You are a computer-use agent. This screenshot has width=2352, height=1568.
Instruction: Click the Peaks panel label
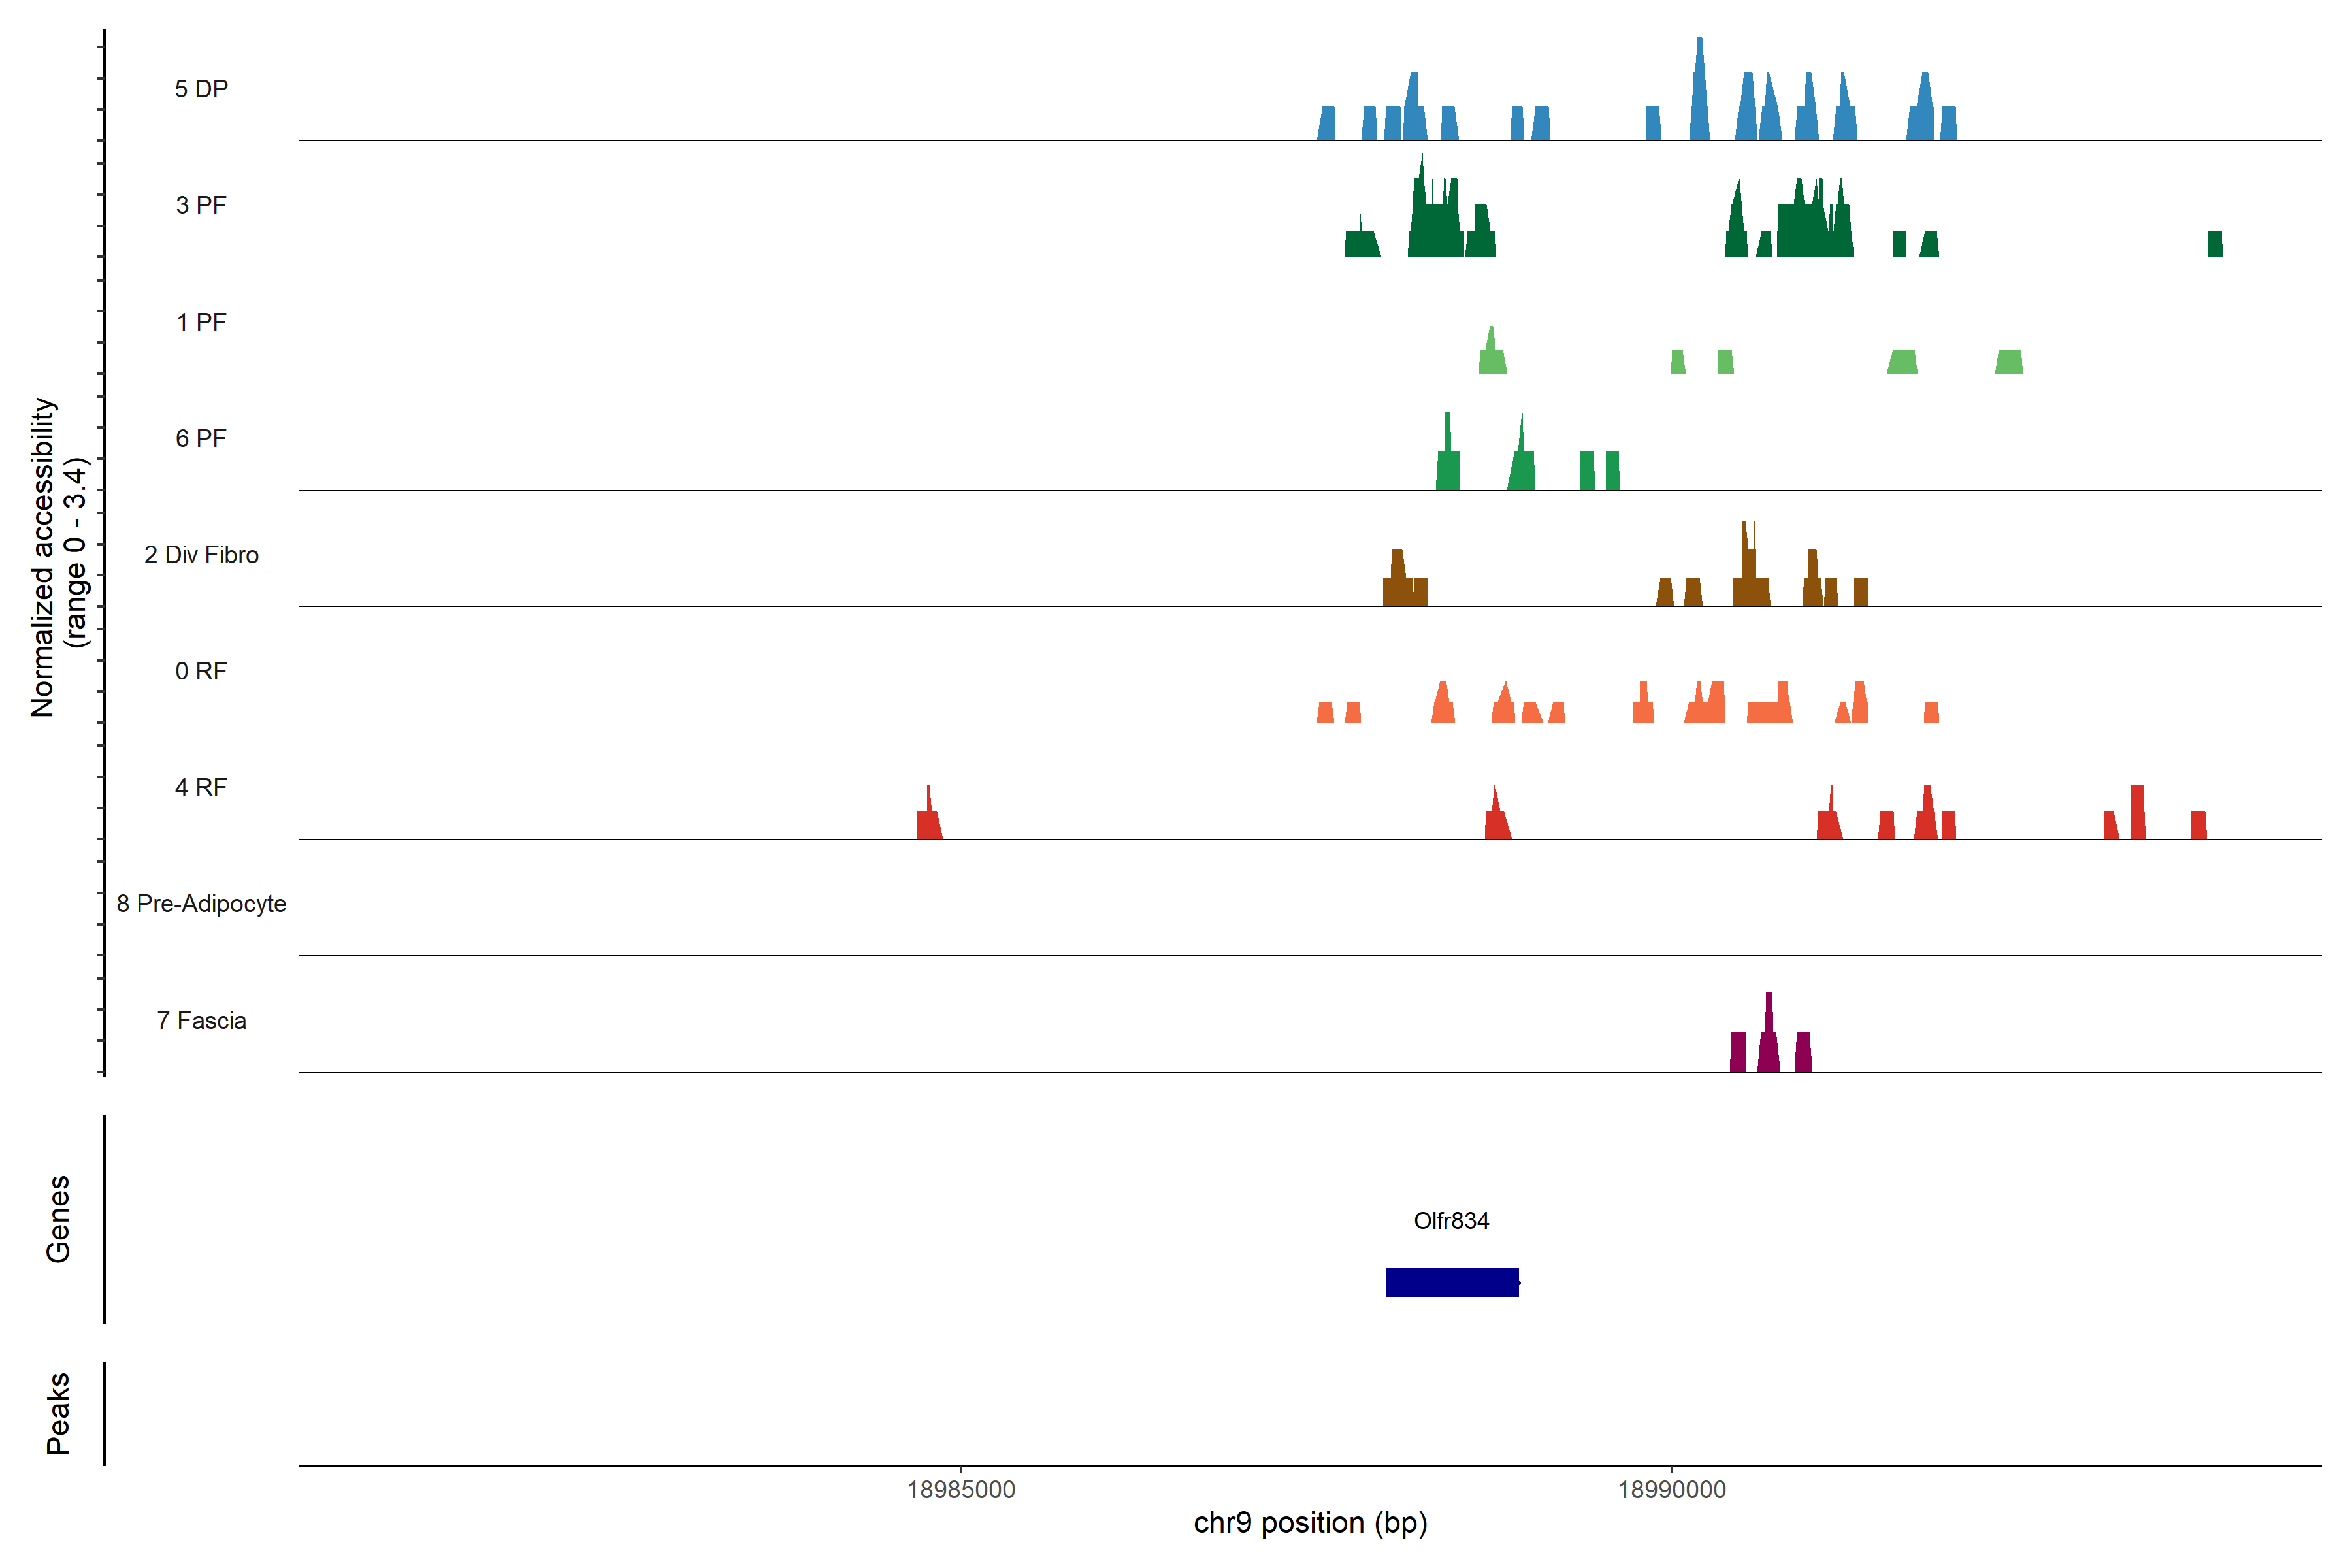(58, 1413)
